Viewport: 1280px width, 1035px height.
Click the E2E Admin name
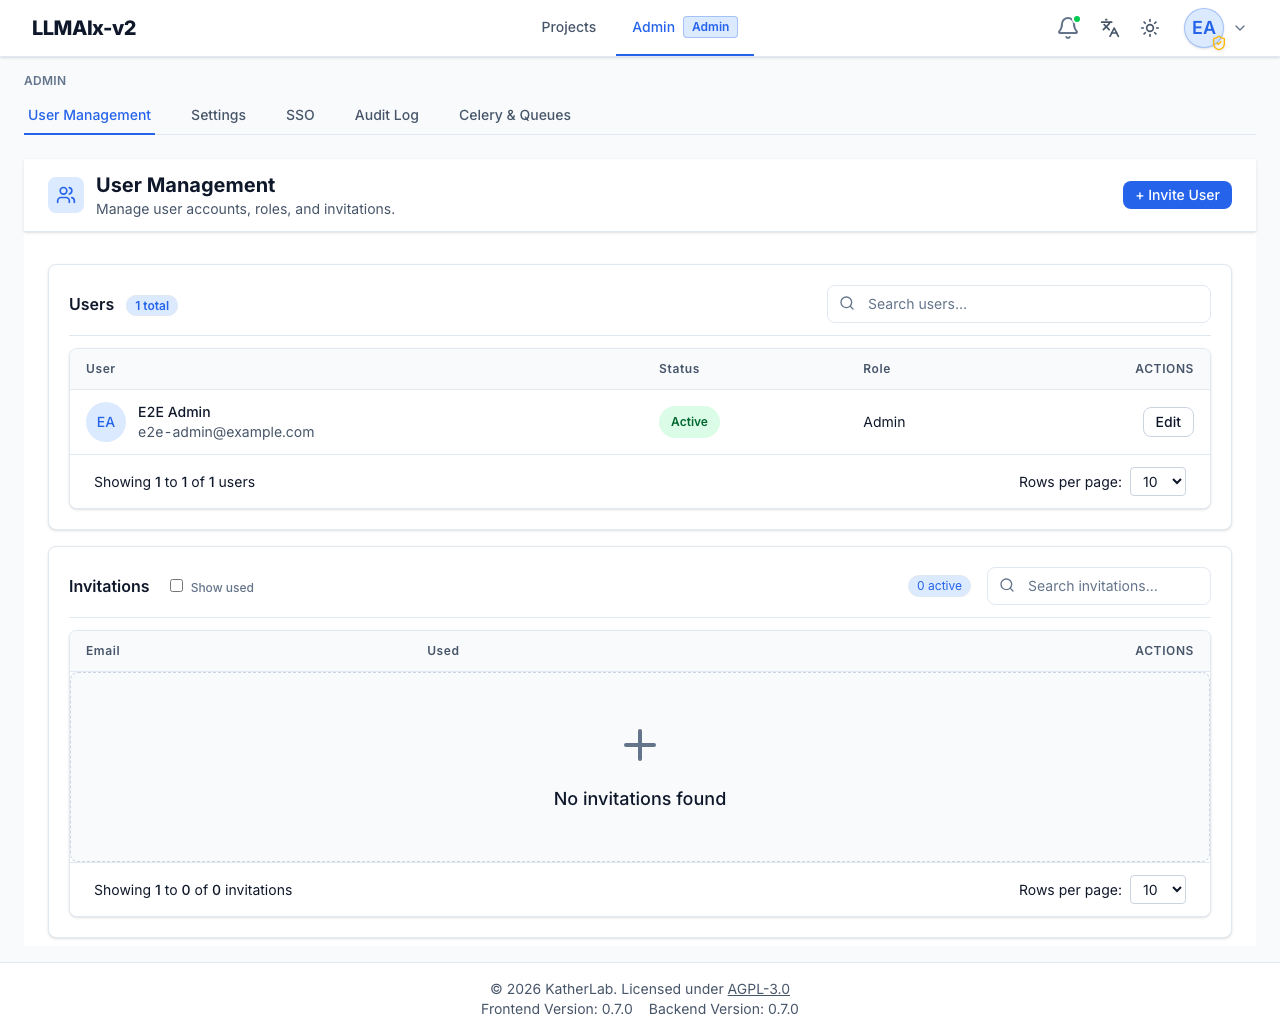pyautogui.click(x=174, y=412)
